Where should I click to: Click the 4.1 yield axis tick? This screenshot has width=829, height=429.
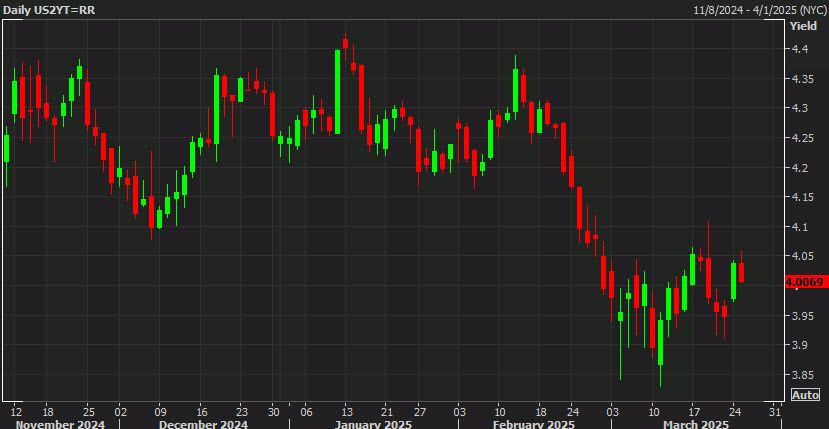(x=800, y=227)
